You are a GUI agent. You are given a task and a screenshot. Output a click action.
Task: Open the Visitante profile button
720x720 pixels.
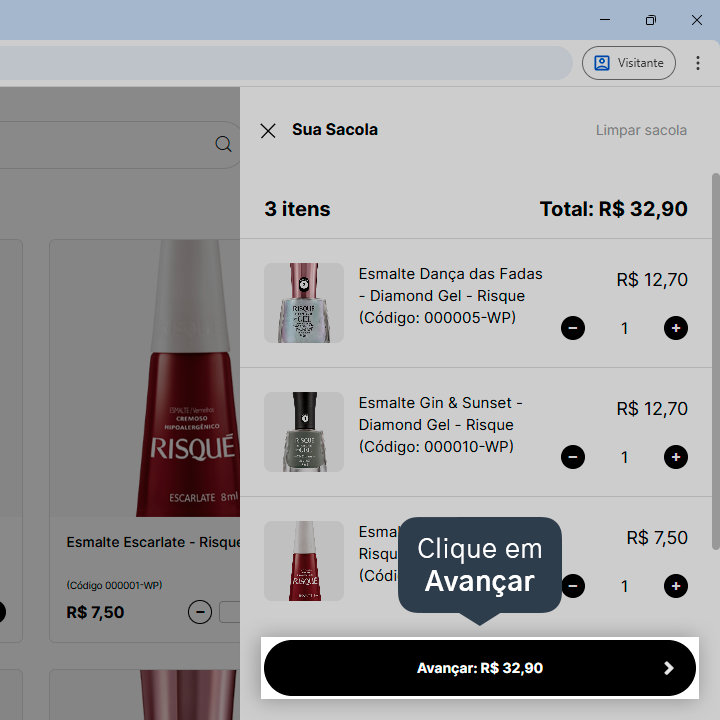[x=629, y=63]
